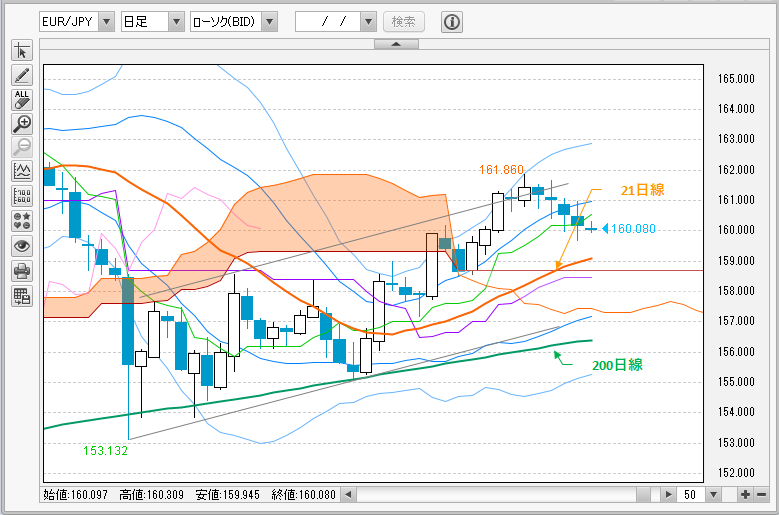
Task: Open the ローソク(BID) chart type dropdown
Action: click(x=234, y=22)
